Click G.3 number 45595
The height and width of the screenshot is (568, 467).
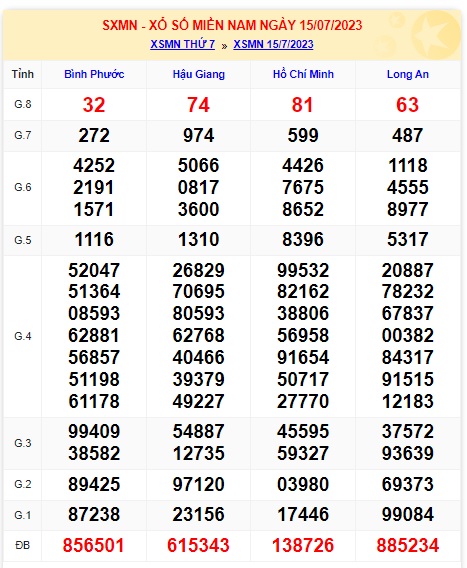303,431
